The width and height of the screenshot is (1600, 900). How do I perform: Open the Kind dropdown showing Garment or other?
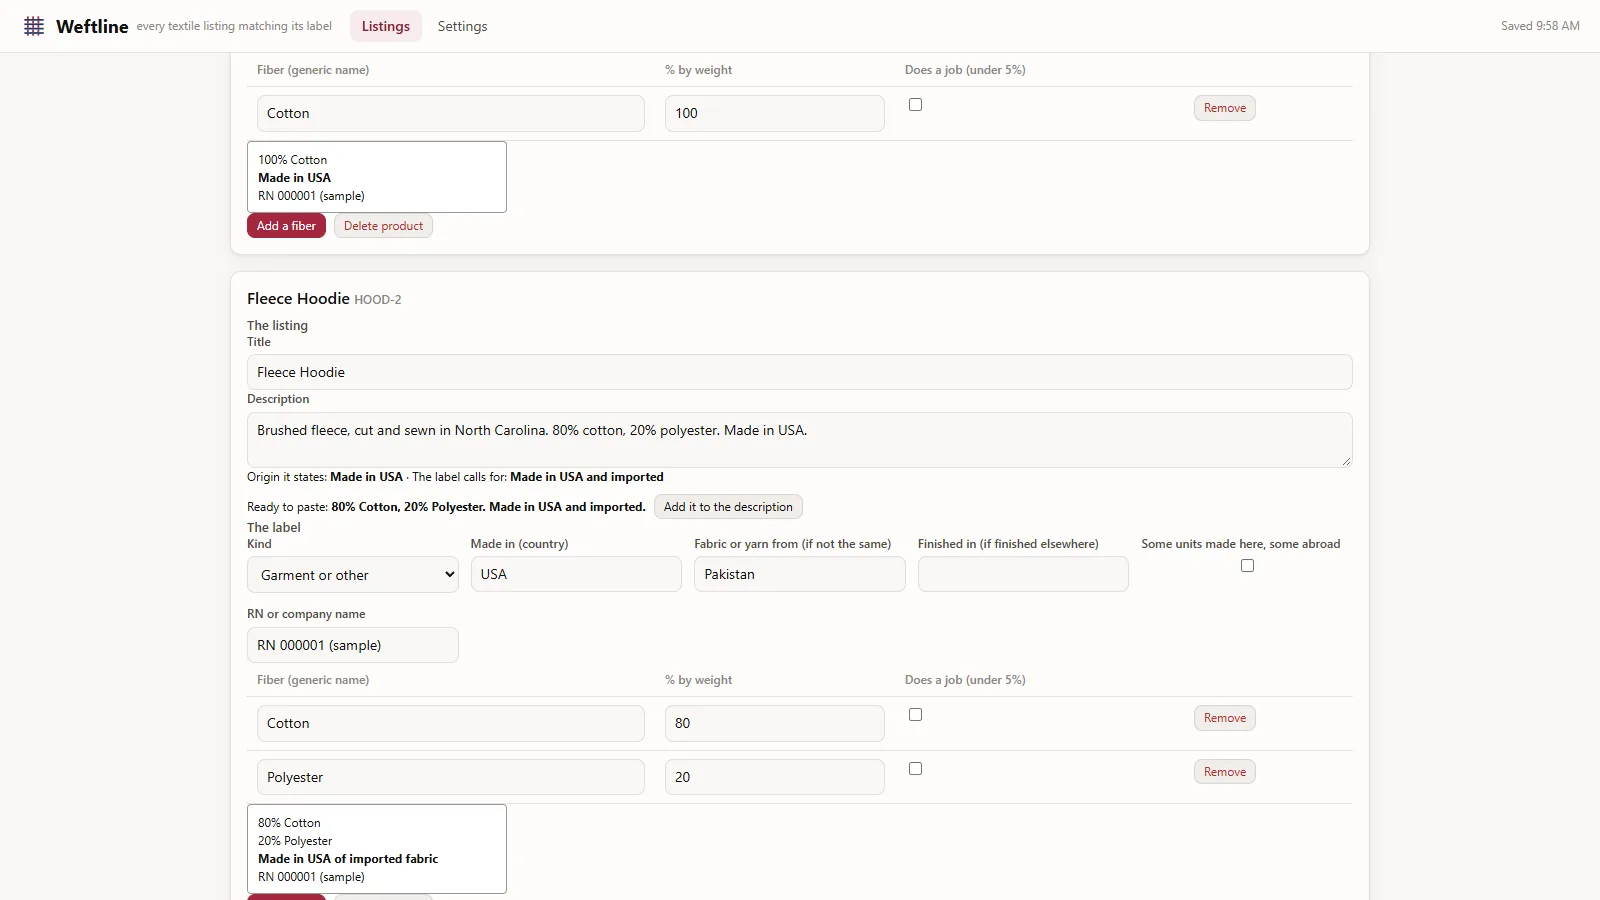(x=353, y=575)
